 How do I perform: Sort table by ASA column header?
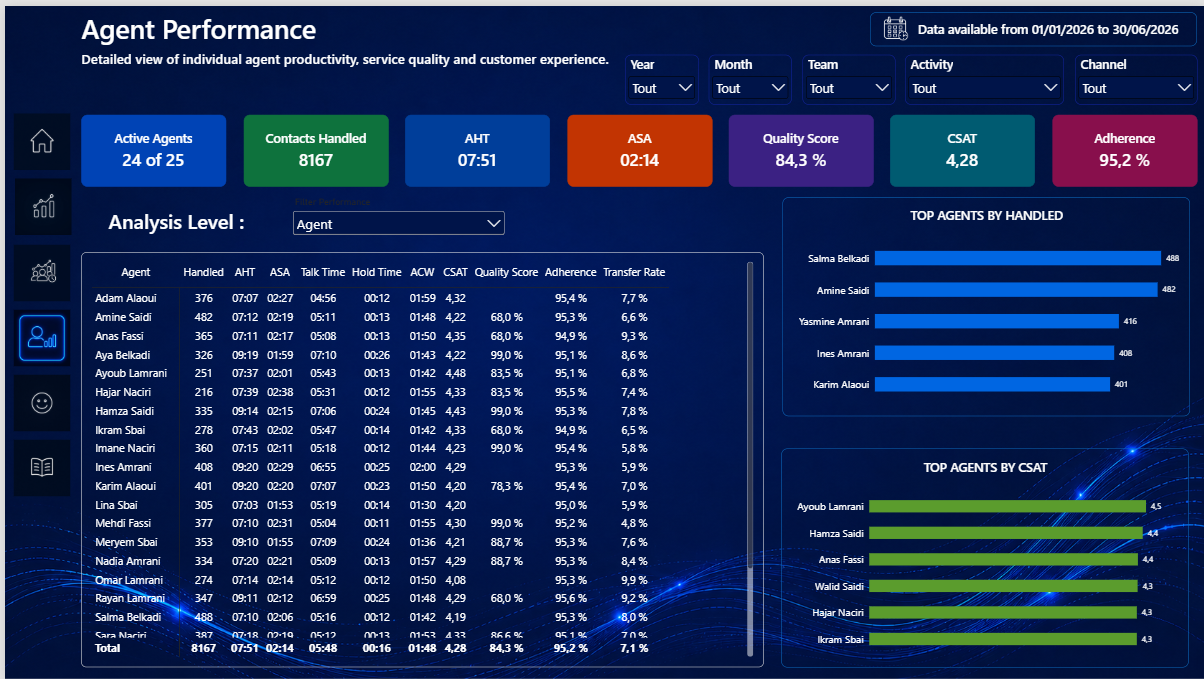tap(280, 272)
